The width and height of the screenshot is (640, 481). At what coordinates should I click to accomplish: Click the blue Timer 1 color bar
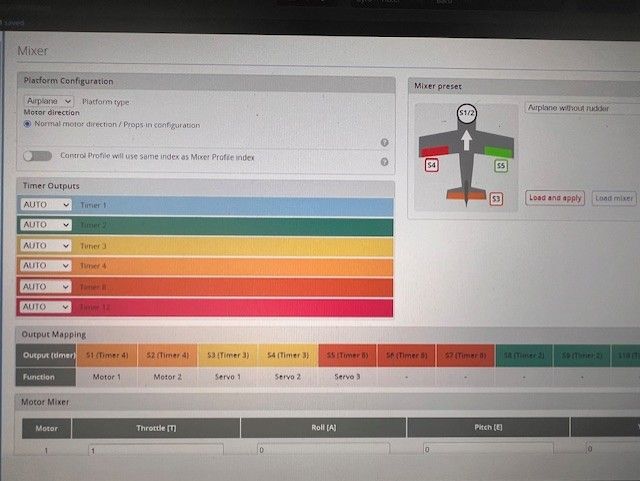[x=234, y=205]
